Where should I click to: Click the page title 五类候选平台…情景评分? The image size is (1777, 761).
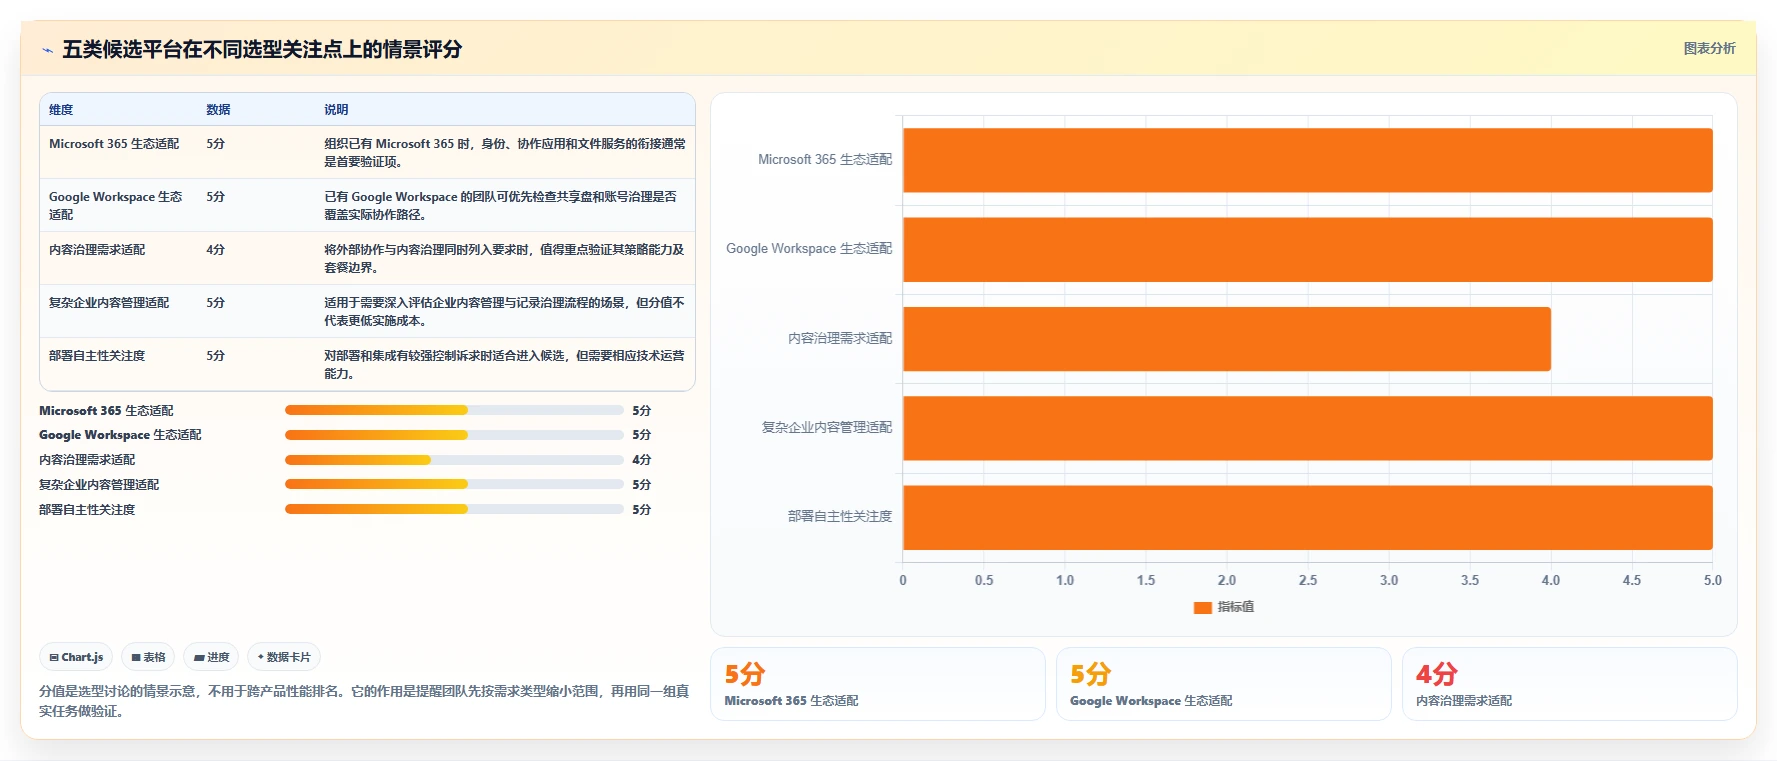(x=262, y=49)
